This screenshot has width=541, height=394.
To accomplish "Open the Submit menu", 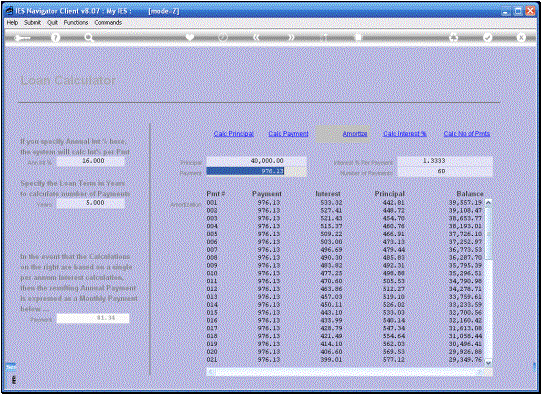I will 32,22.
